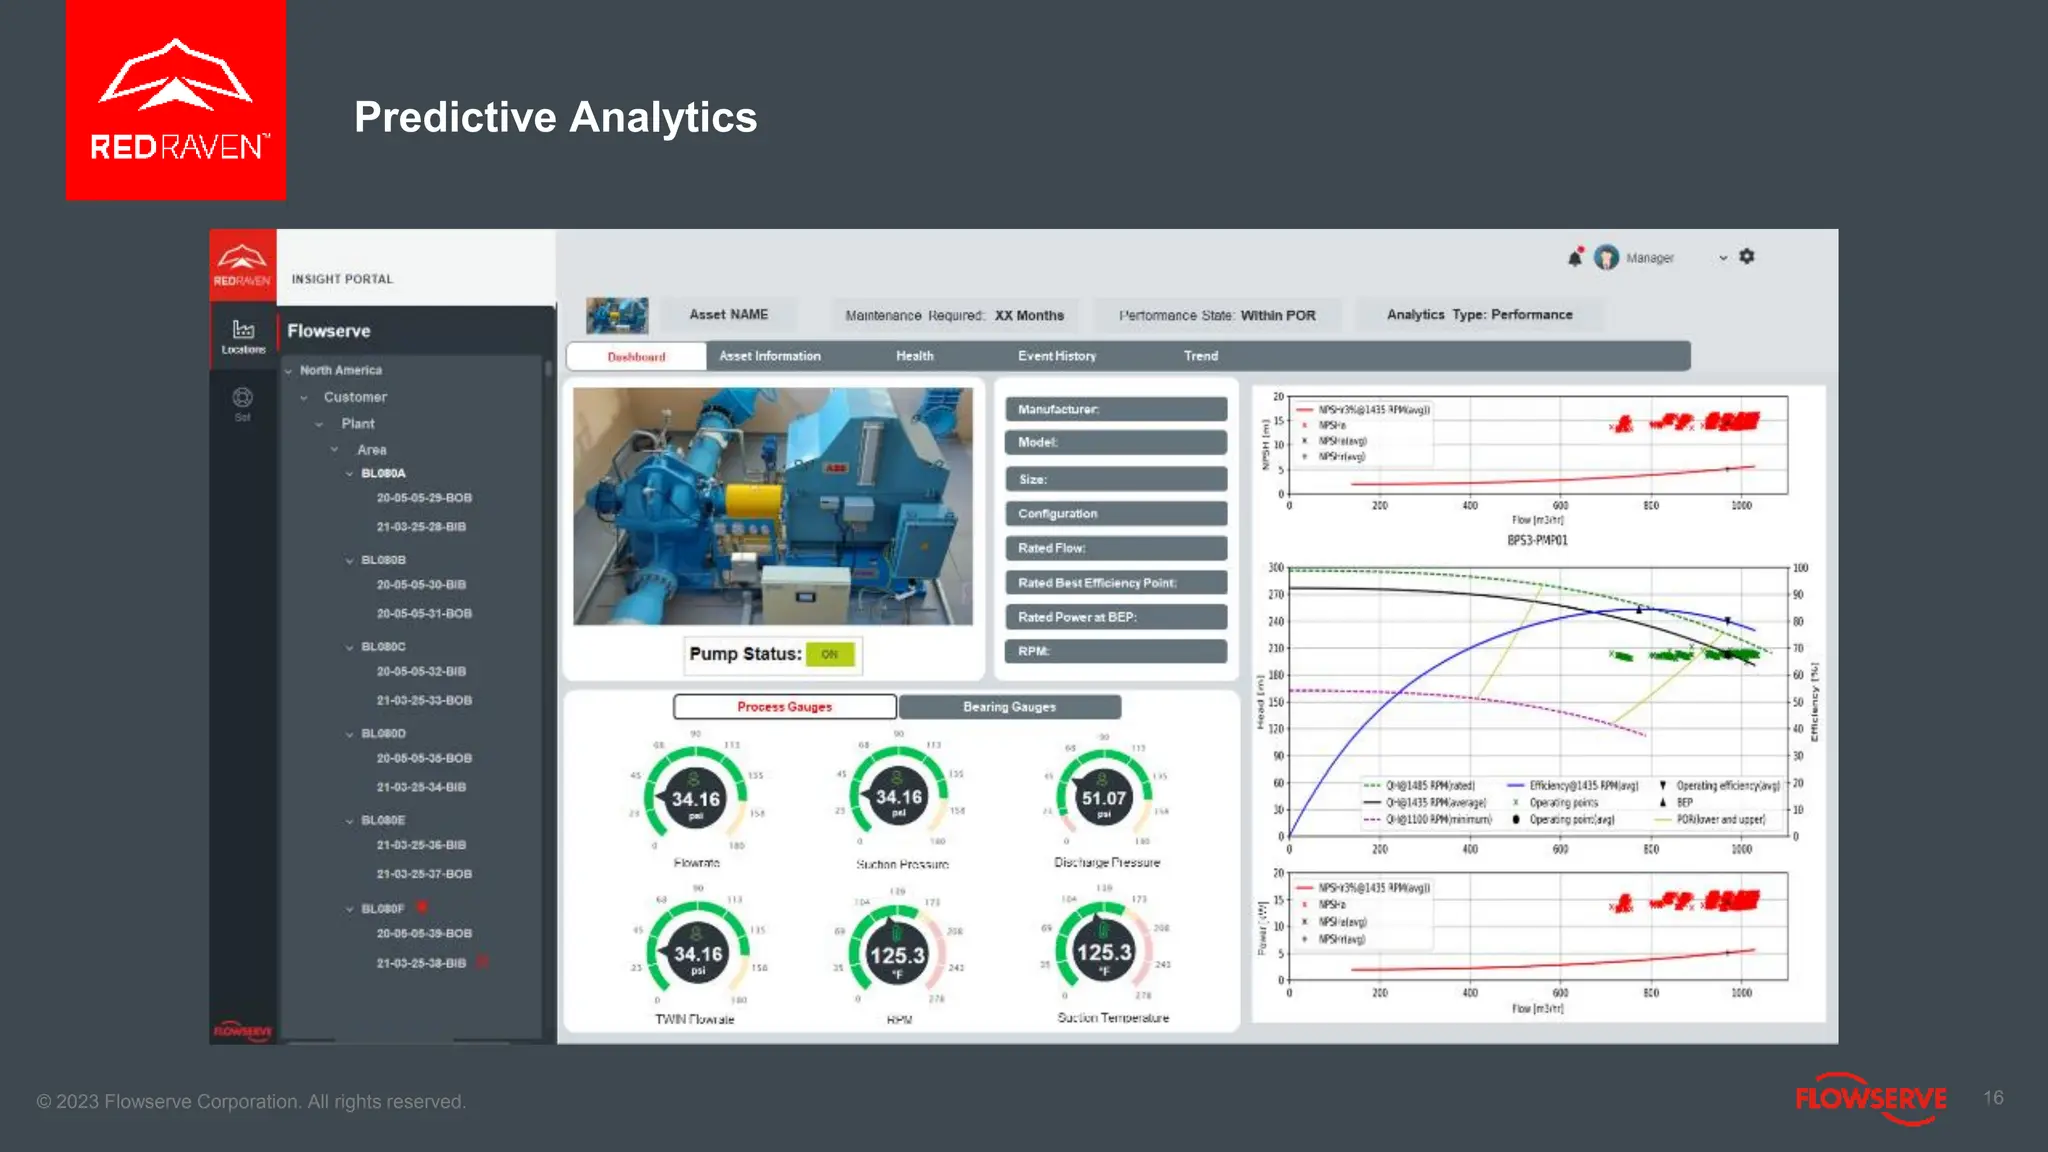Select asset 20-05-05-39-BOB
Viewport: 2048px width, 1152px height.
424,934
